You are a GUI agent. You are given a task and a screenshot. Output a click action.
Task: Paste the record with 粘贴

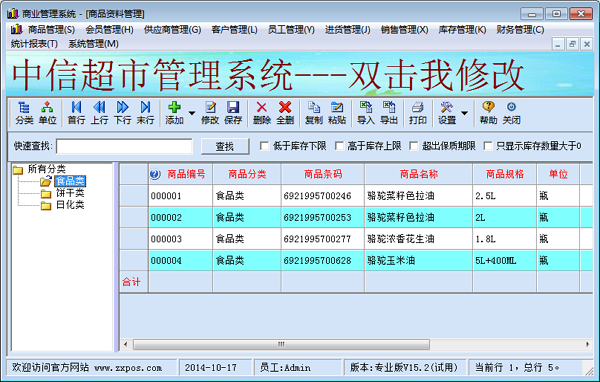click(x=337, y=113)
